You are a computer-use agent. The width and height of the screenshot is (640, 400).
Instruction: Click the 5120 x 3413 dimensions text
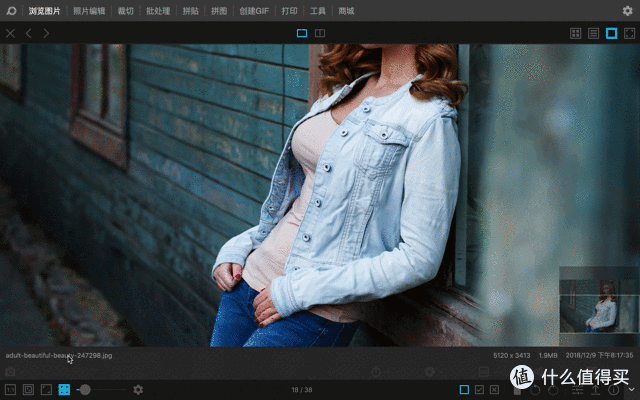[511, 356]
